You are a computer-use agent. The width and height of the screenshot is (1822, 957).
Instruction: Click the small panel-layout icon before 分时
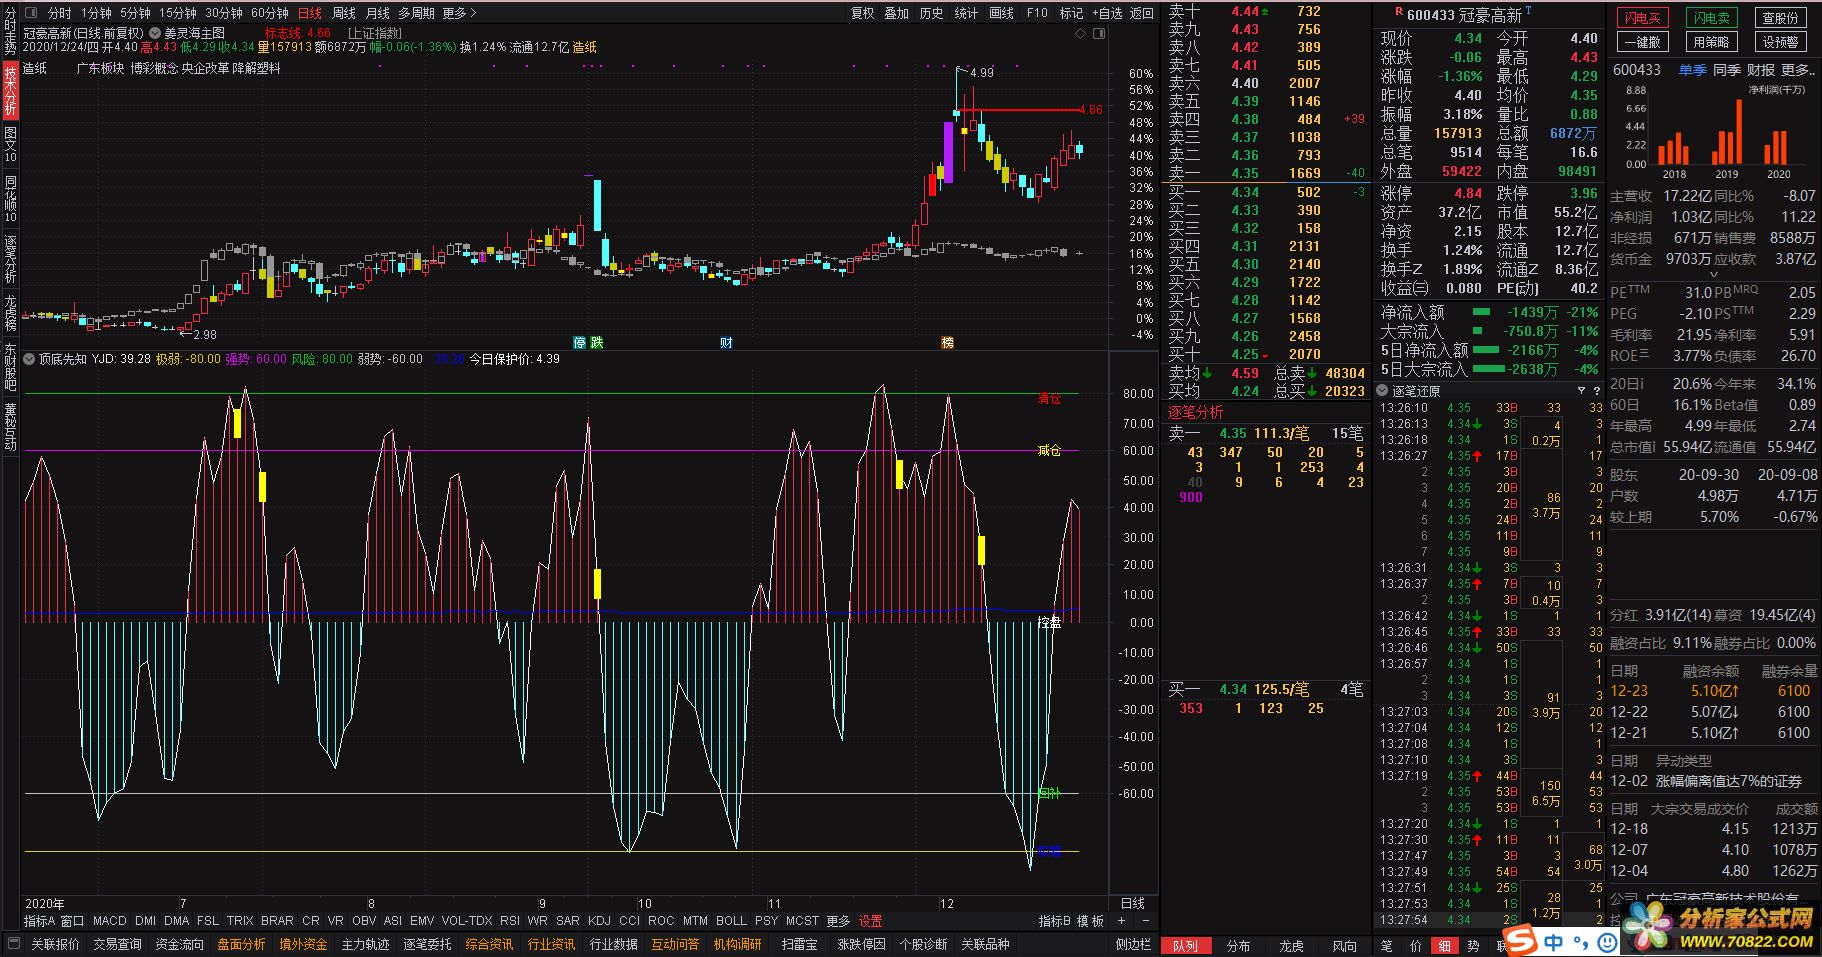tap(31, 13)
